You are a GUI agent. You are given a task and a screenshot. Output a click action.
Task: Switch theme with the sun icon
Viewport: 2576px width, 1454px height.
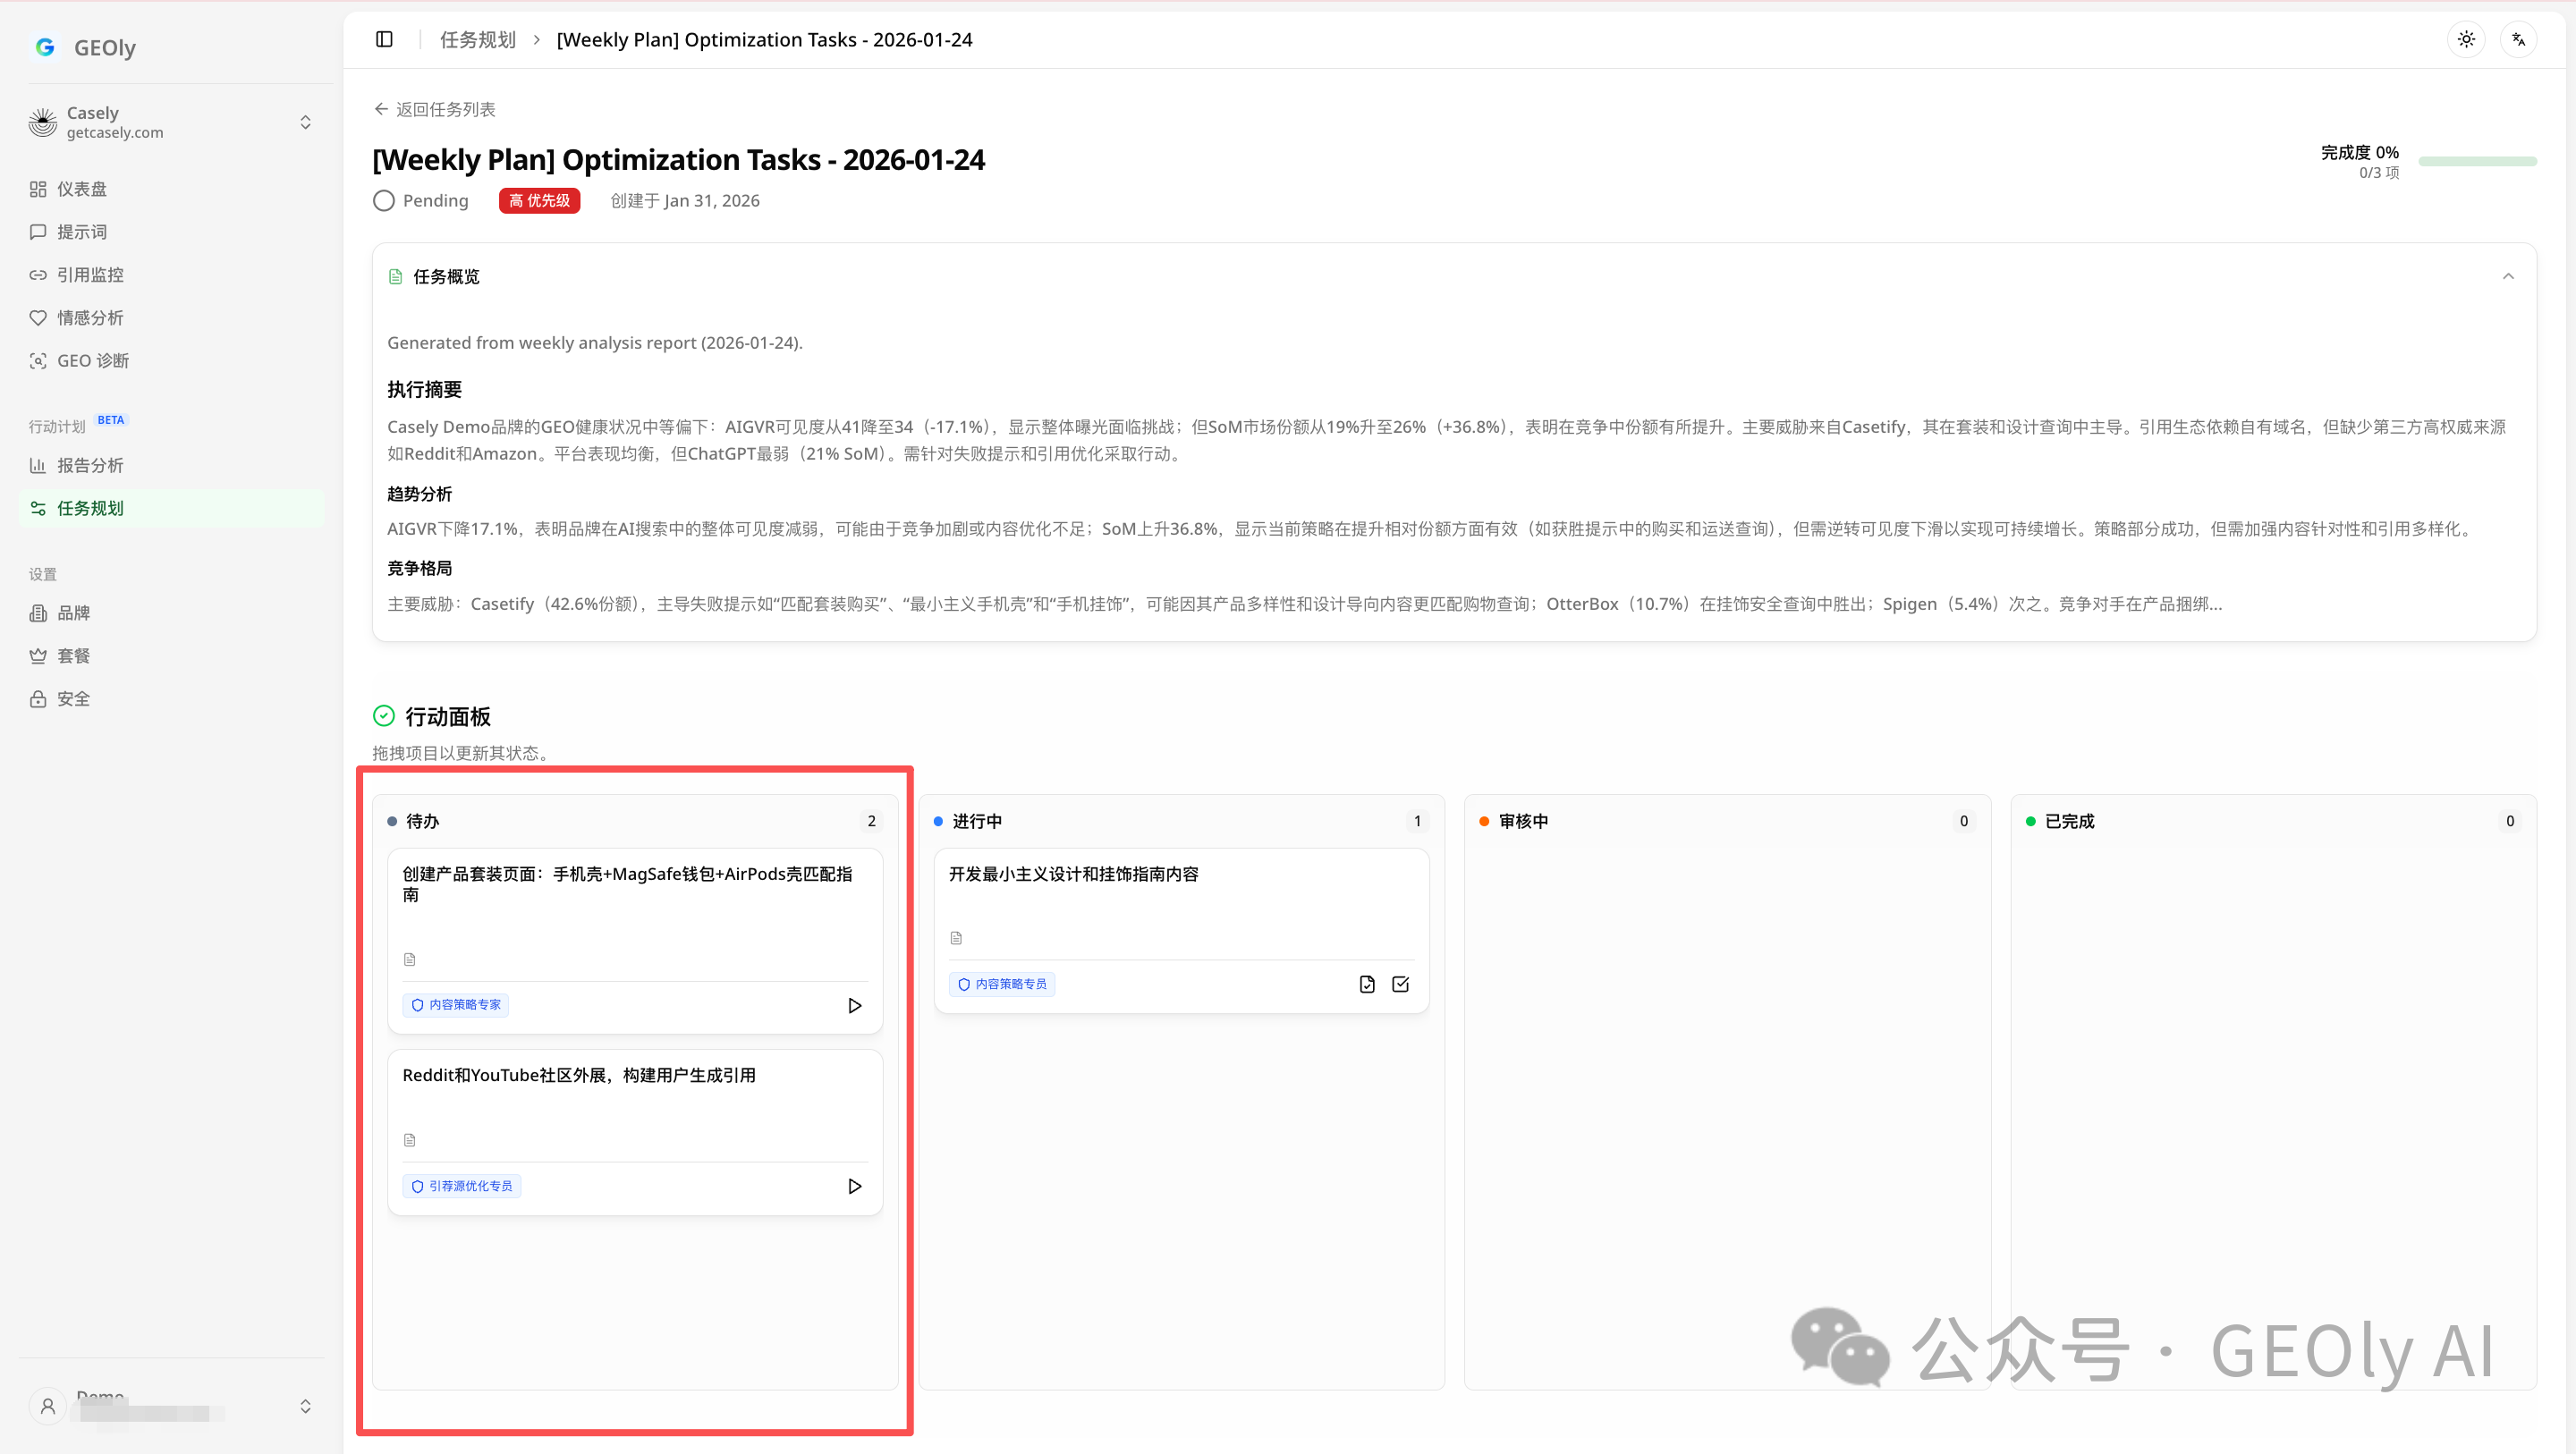pyautogui.click(x=2466, y=39)
